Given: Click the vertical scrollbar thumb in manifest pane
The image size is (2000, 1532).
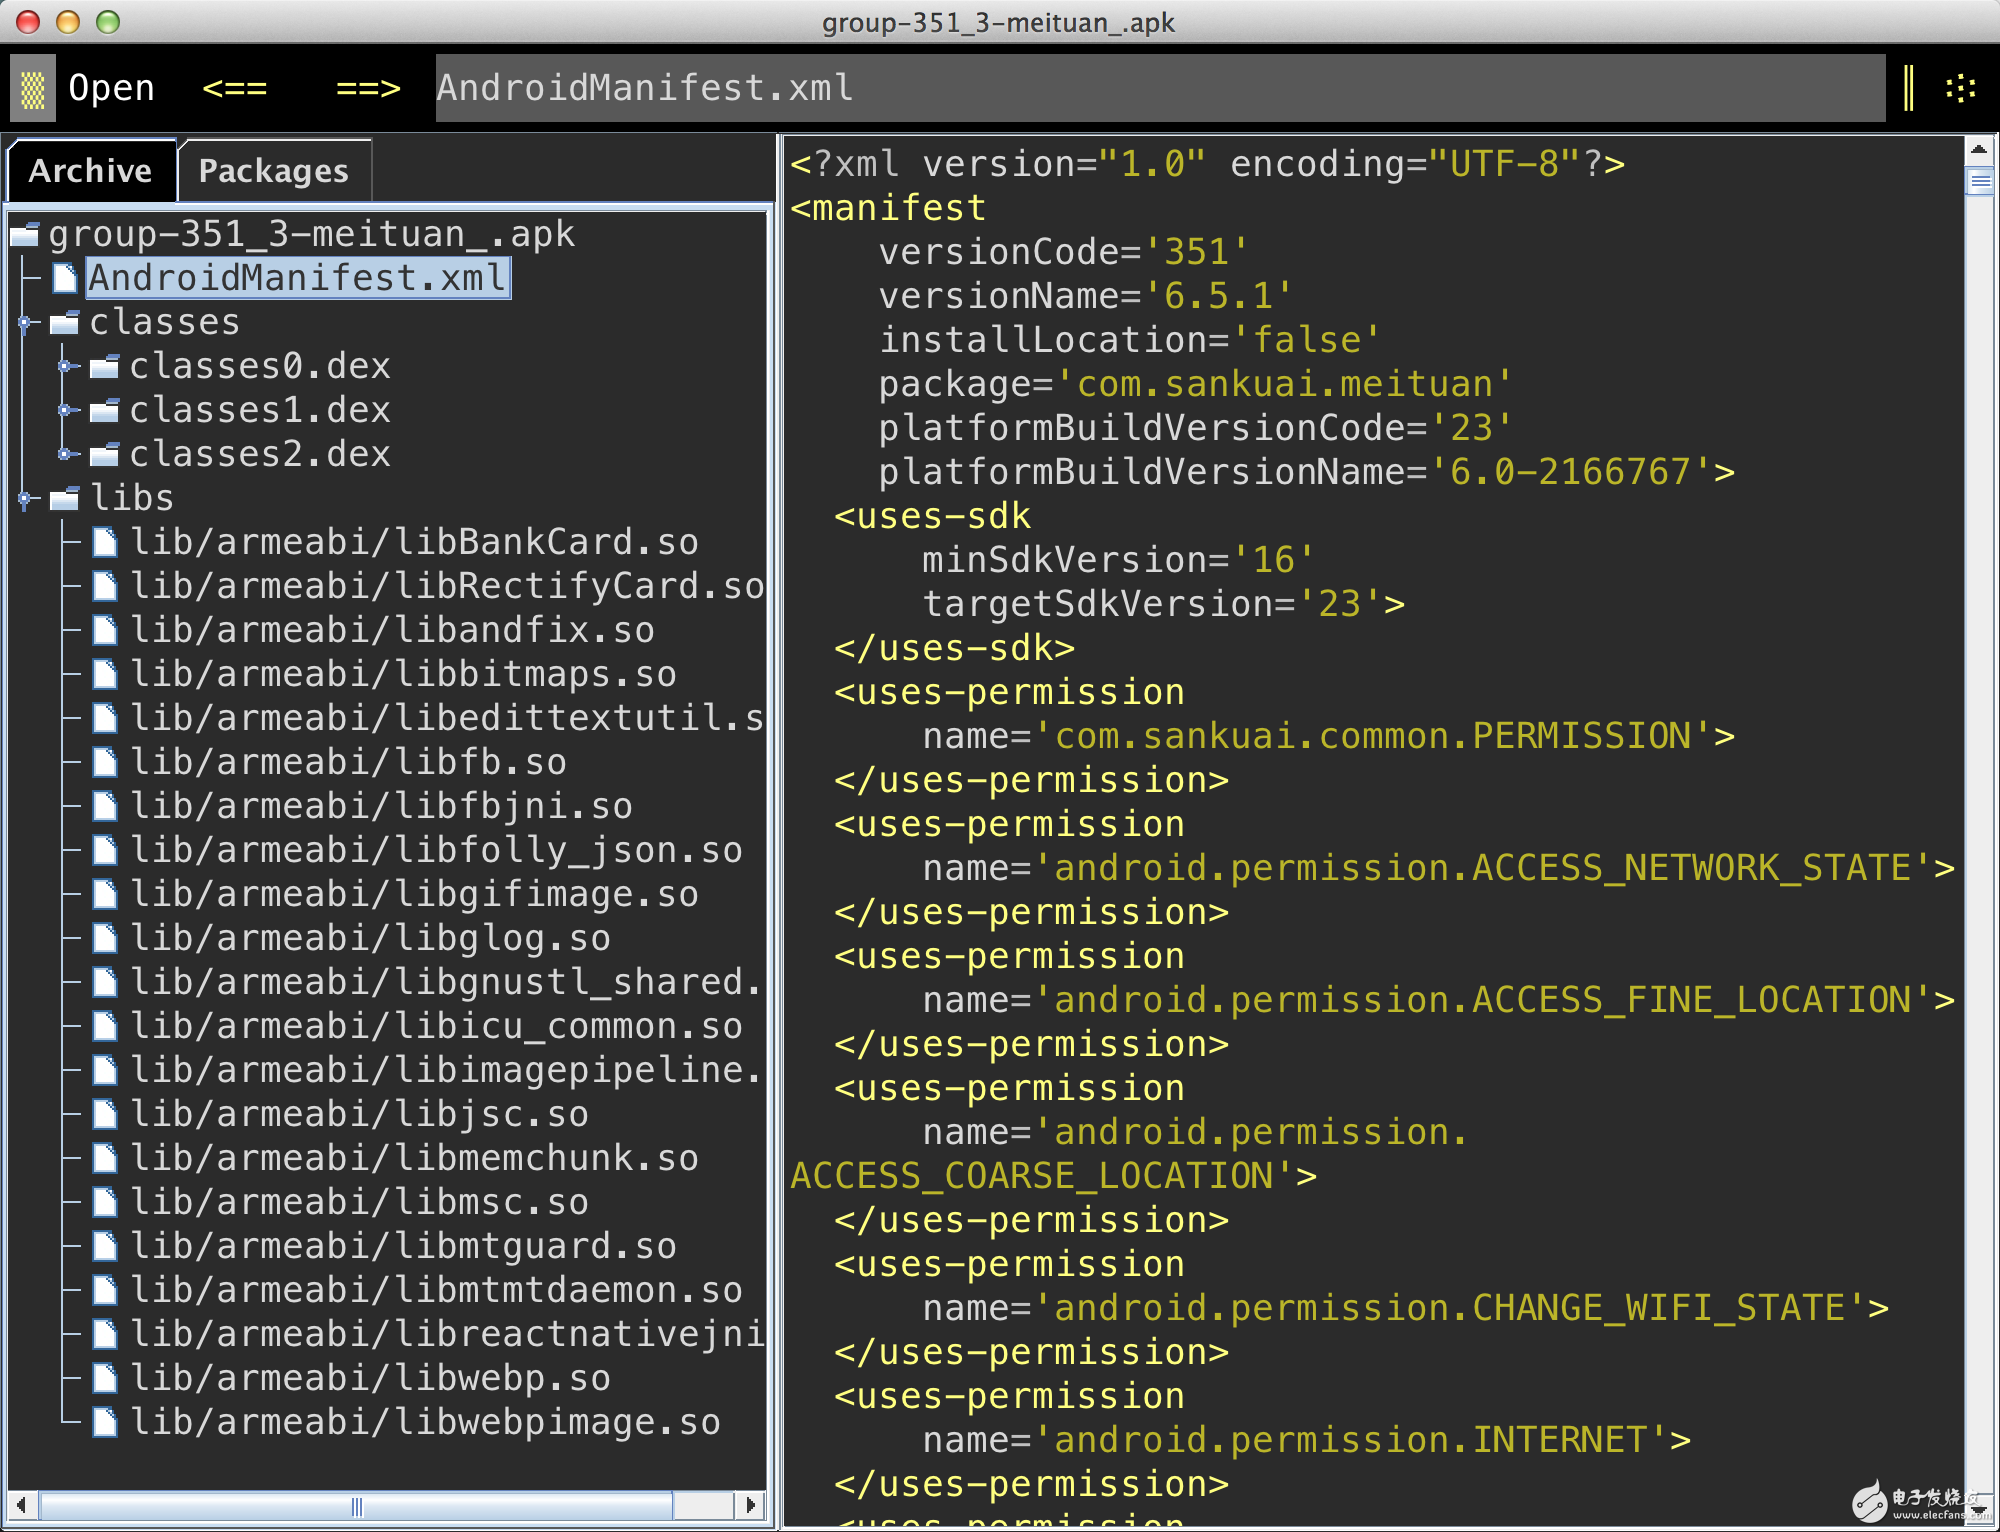Looking at the screenshot, I should [x=1979, y=181].
